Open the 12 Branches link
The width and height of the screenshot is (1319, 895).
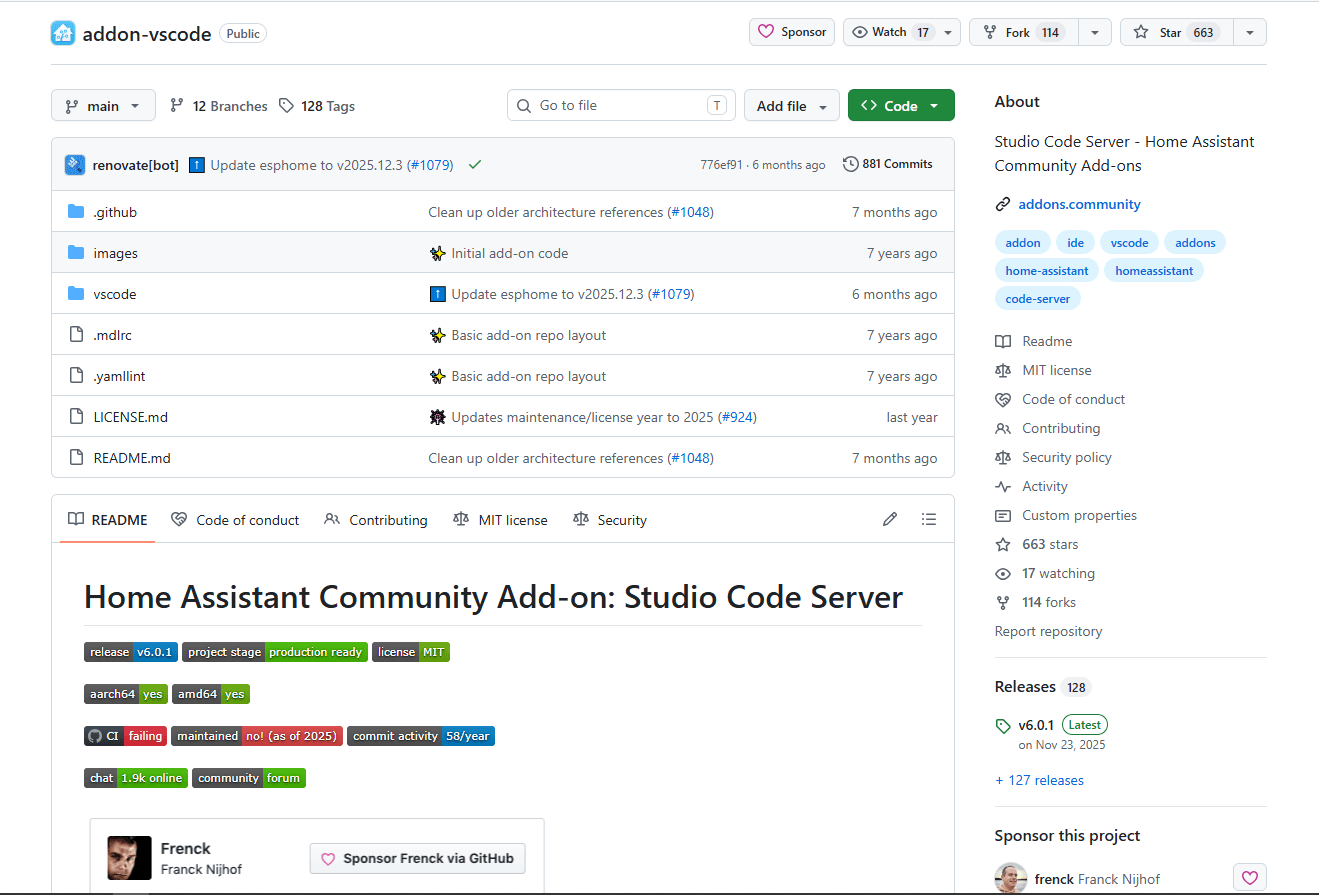219,106
